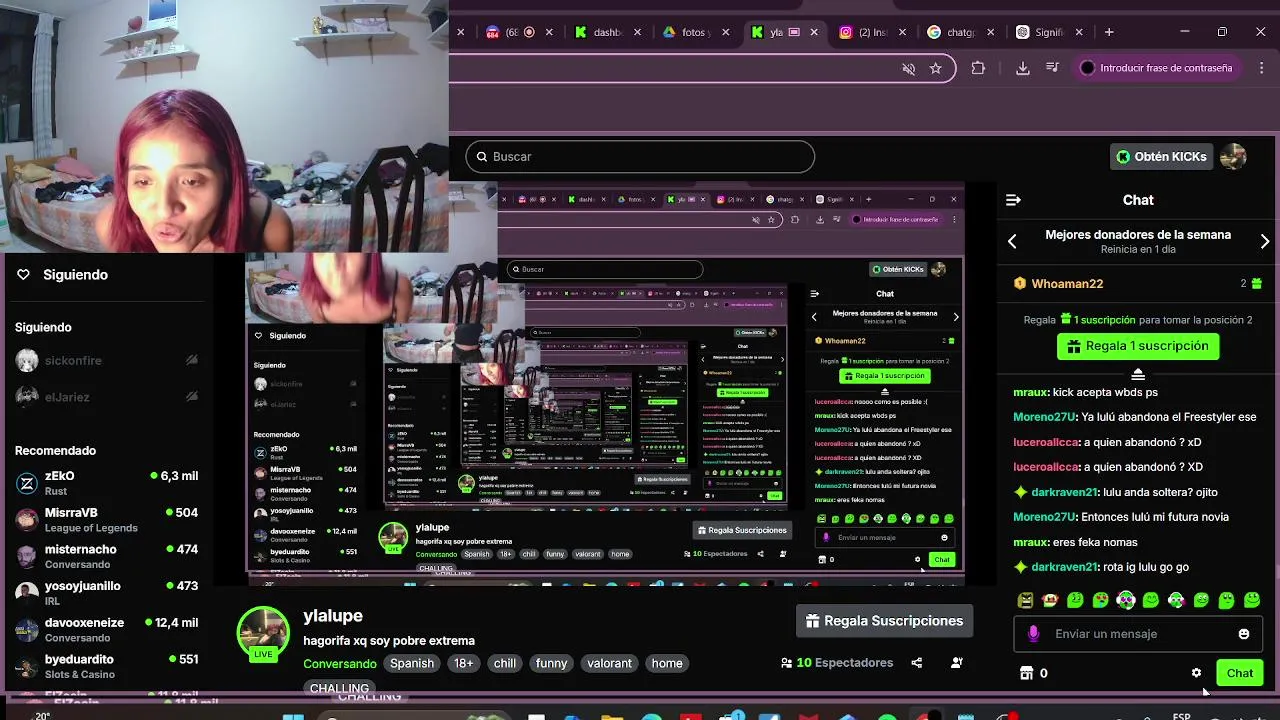1280x720 pixels.
Task: Open the Windows Start button
Action: pyautogui.click(x=293, y=717)
